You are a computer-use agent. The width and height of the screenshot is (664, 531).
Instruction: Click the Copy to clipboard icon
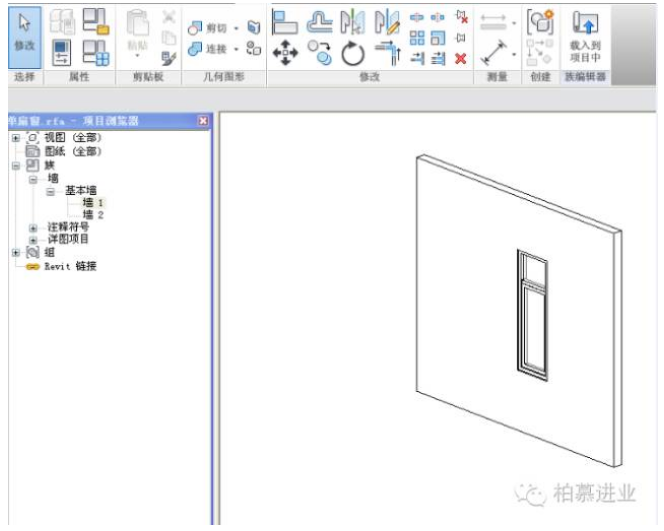coord(169,38)
